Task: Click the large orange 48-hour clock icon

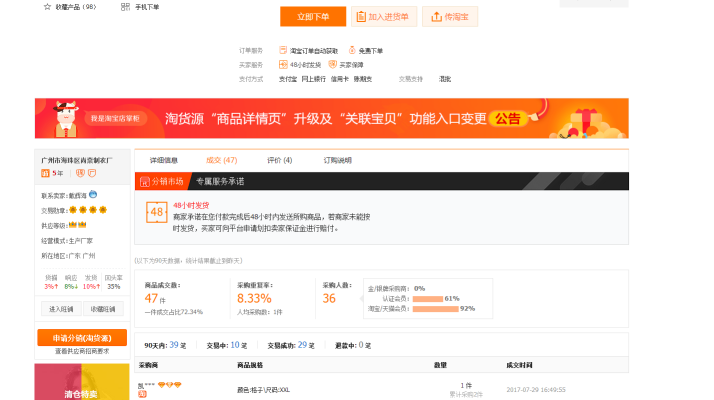Action: click(157, 212)
